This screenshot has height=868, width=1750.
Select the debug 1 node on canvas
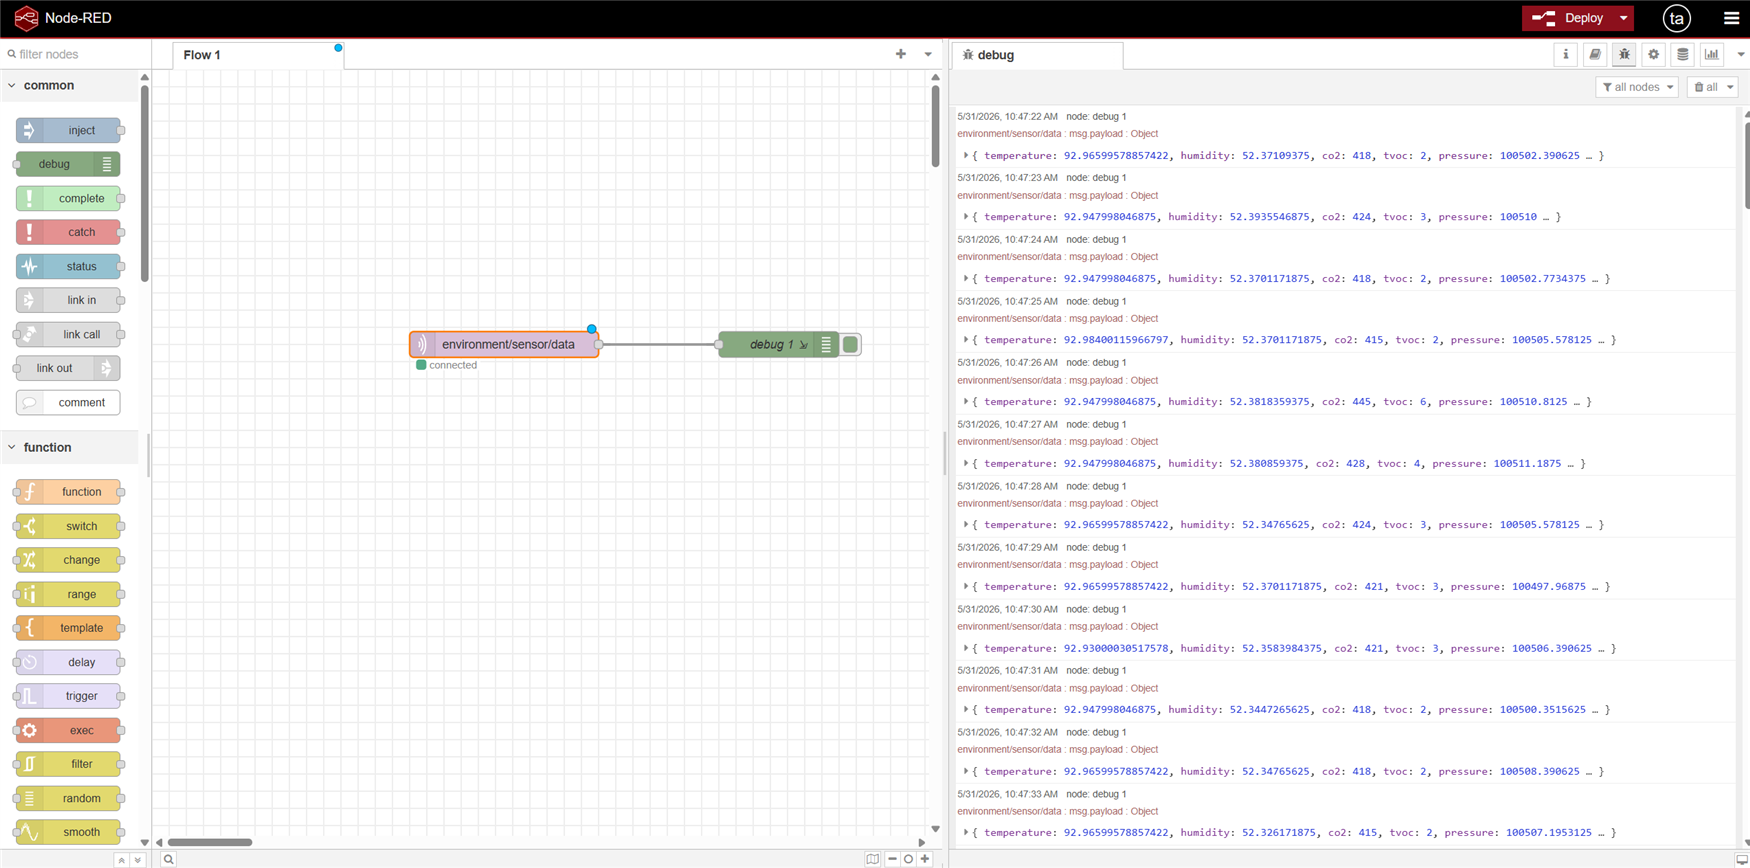(779, 344)
